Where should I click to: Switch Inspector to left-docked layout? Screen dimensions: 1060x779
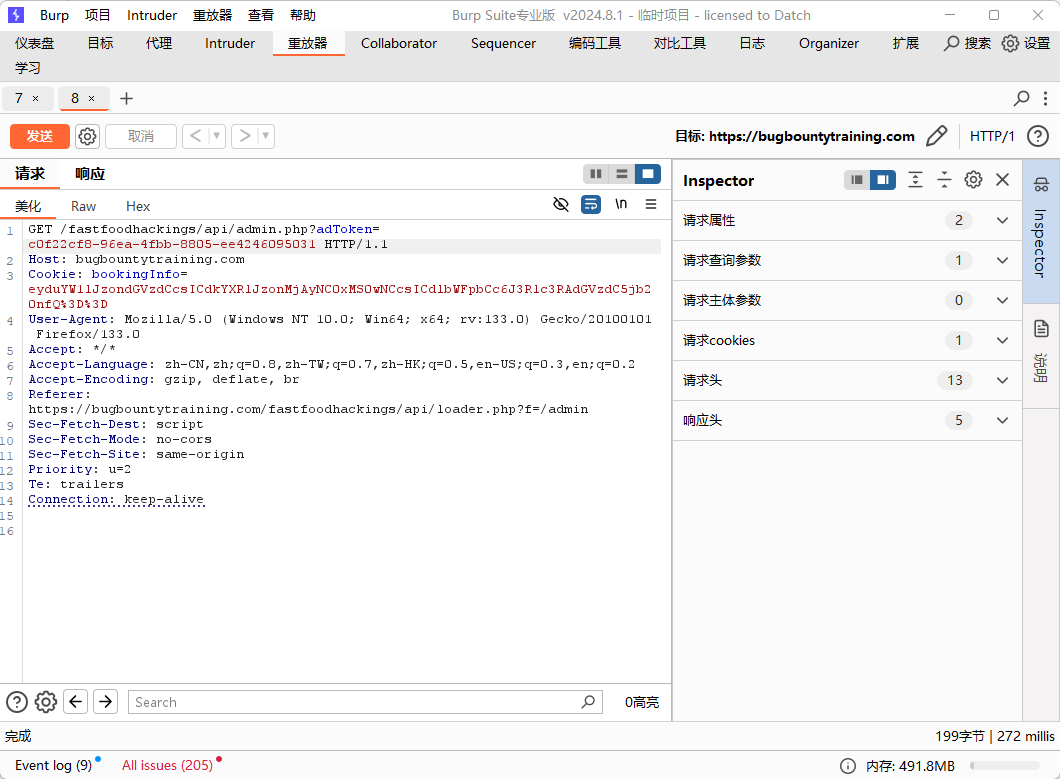click(857, 180)
